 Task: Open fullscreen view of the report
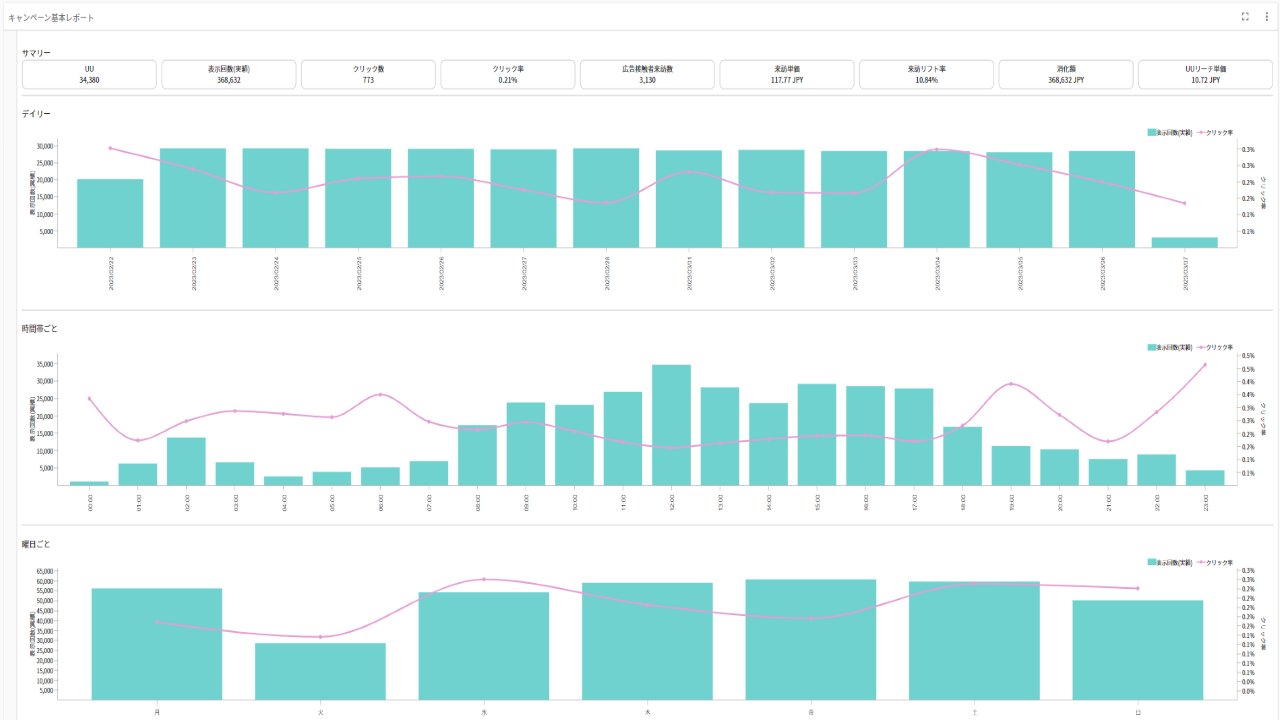1245,17
